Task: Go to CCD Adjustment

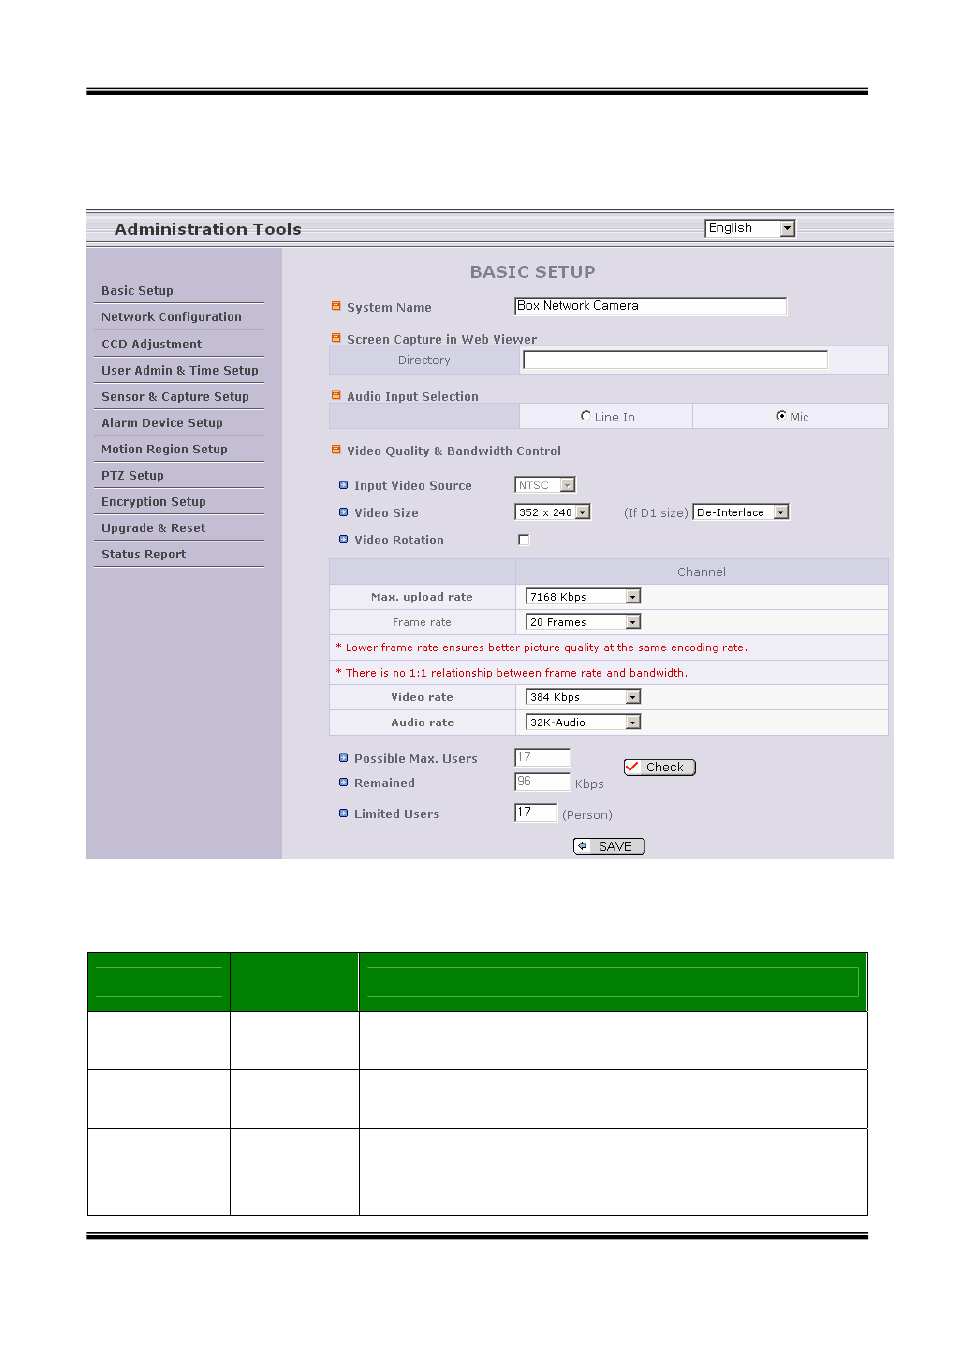Action: click(151, 344)
